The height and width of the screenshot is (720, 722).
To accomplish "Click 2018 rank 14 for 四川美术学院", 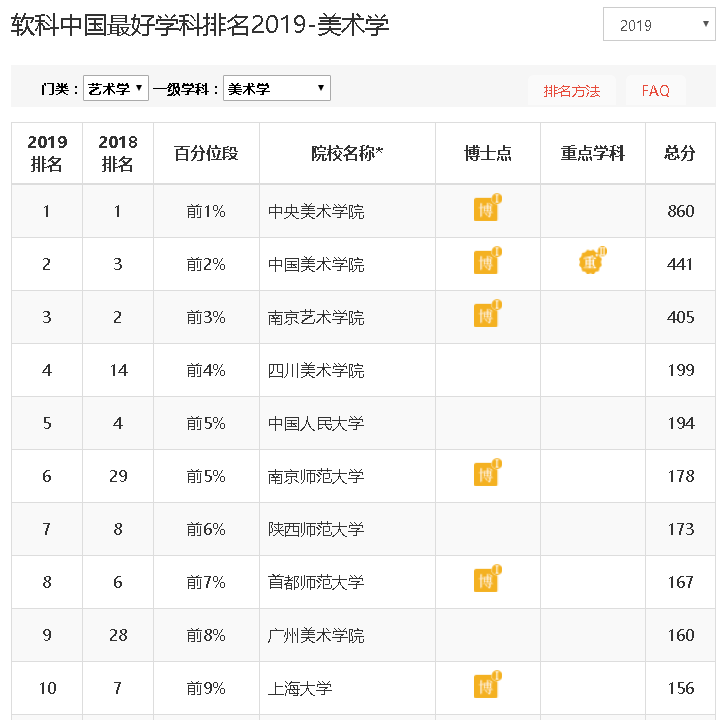I will pos(118,370).
